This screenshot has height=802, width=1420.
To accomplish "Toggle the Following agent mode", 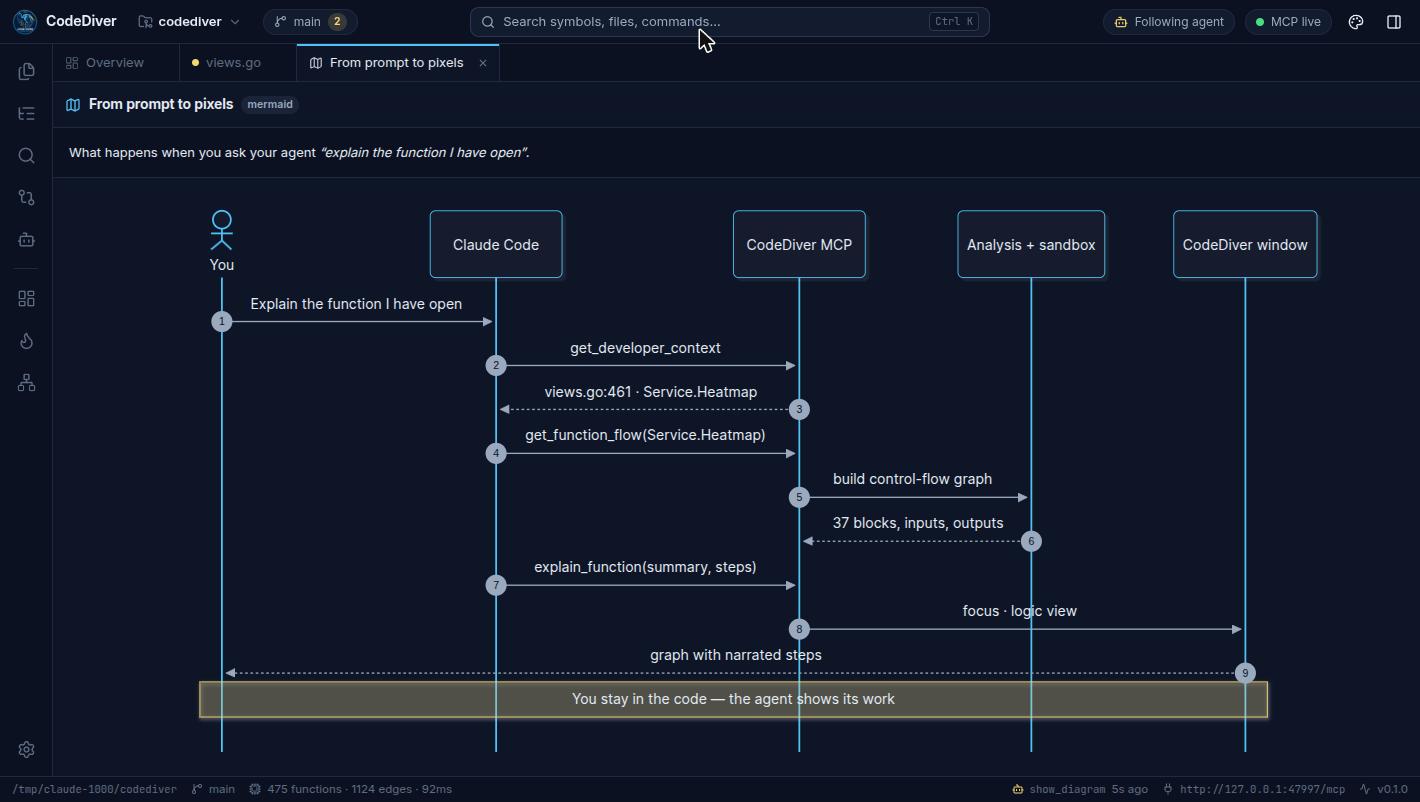I will [1169, 21].
